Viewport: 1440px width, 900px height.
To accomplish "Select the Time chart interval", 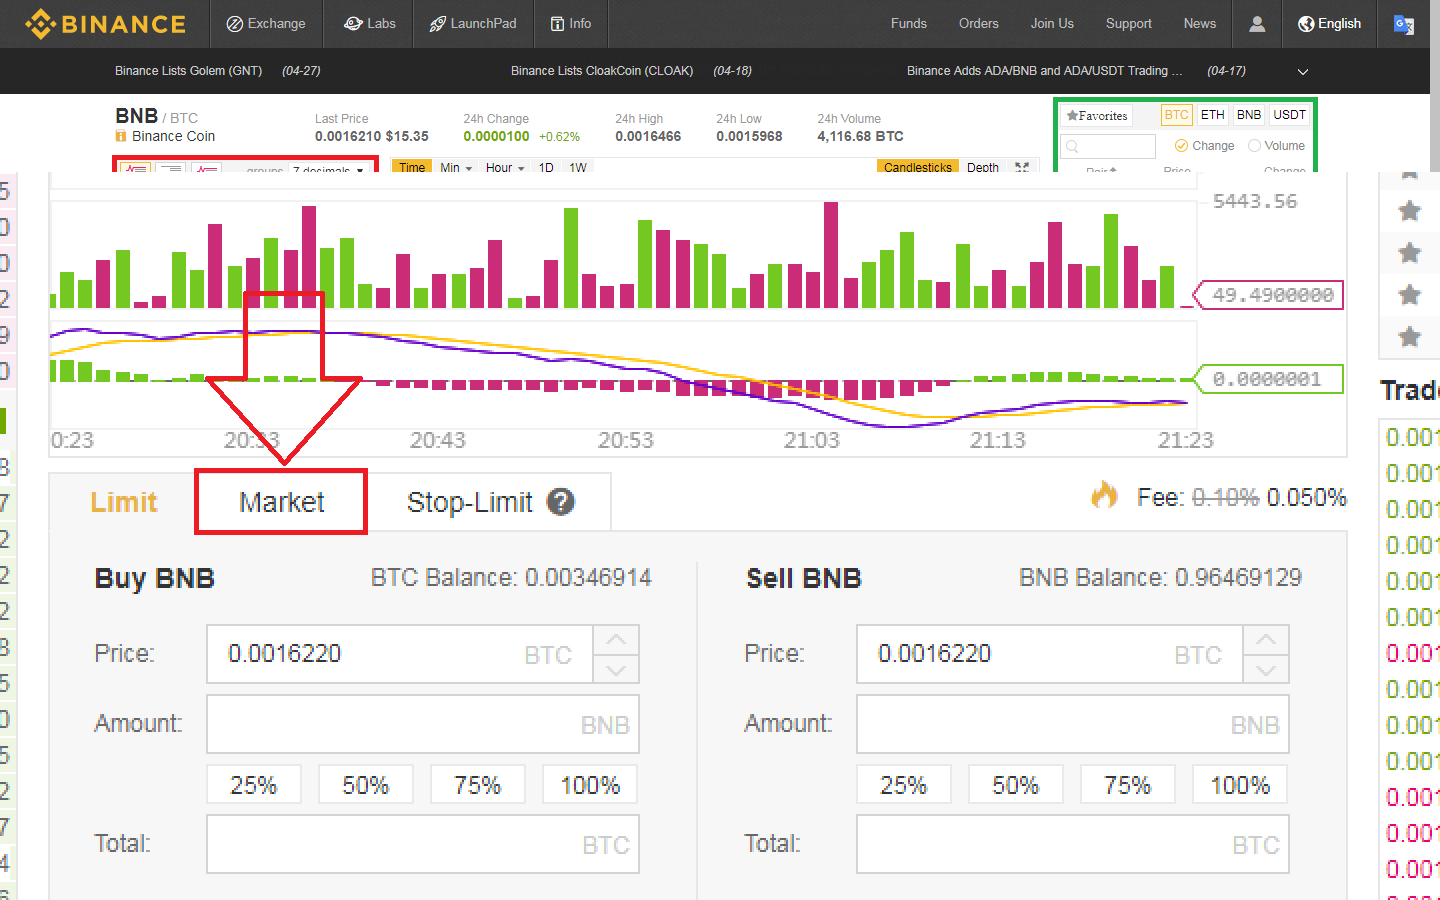I will point(412,167).
